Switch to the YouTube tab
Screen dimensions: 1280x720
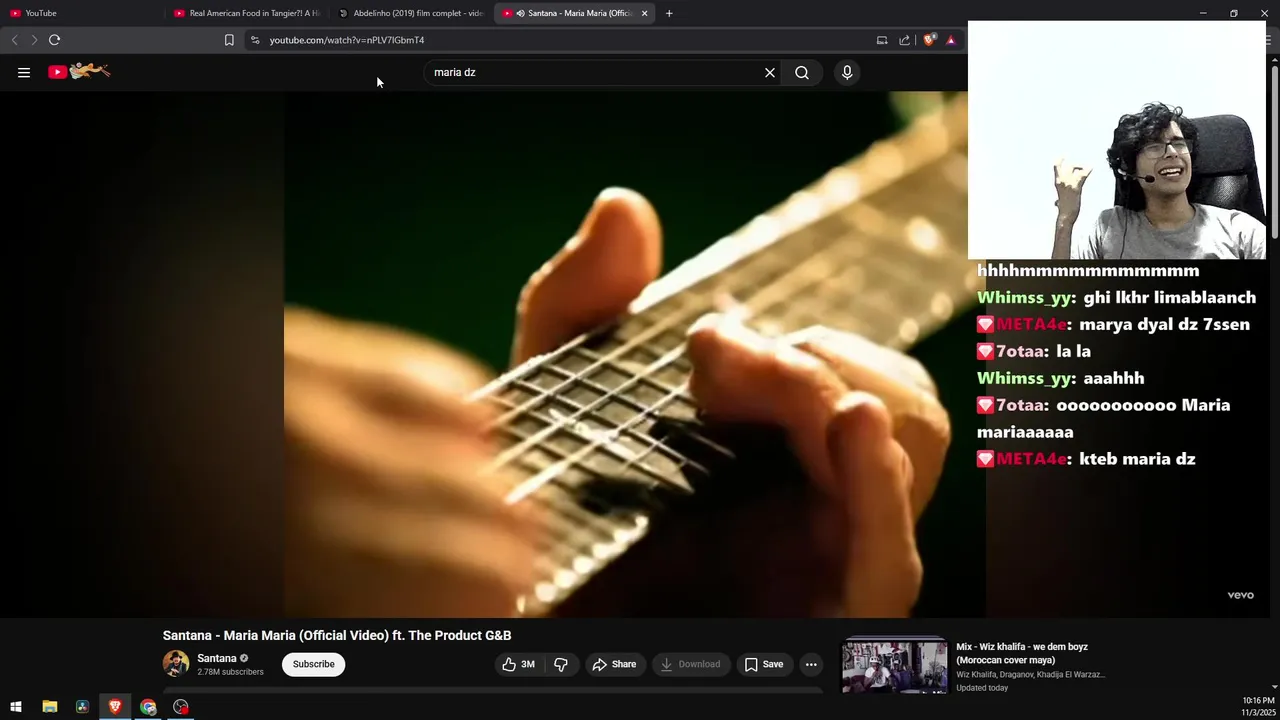pyautogui.click(x=80, y=13)
